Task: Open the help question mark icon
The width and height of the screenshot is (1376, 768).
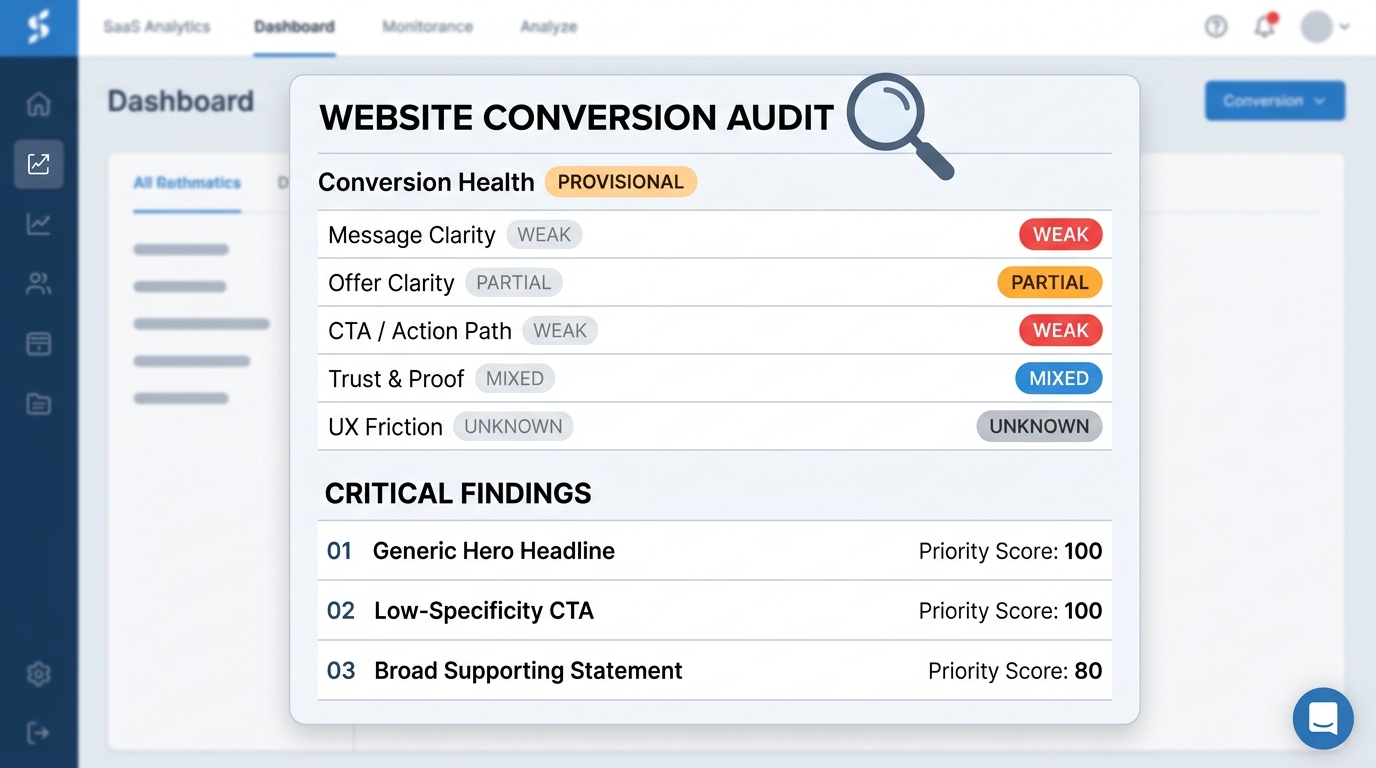Action: [1216, 27]
